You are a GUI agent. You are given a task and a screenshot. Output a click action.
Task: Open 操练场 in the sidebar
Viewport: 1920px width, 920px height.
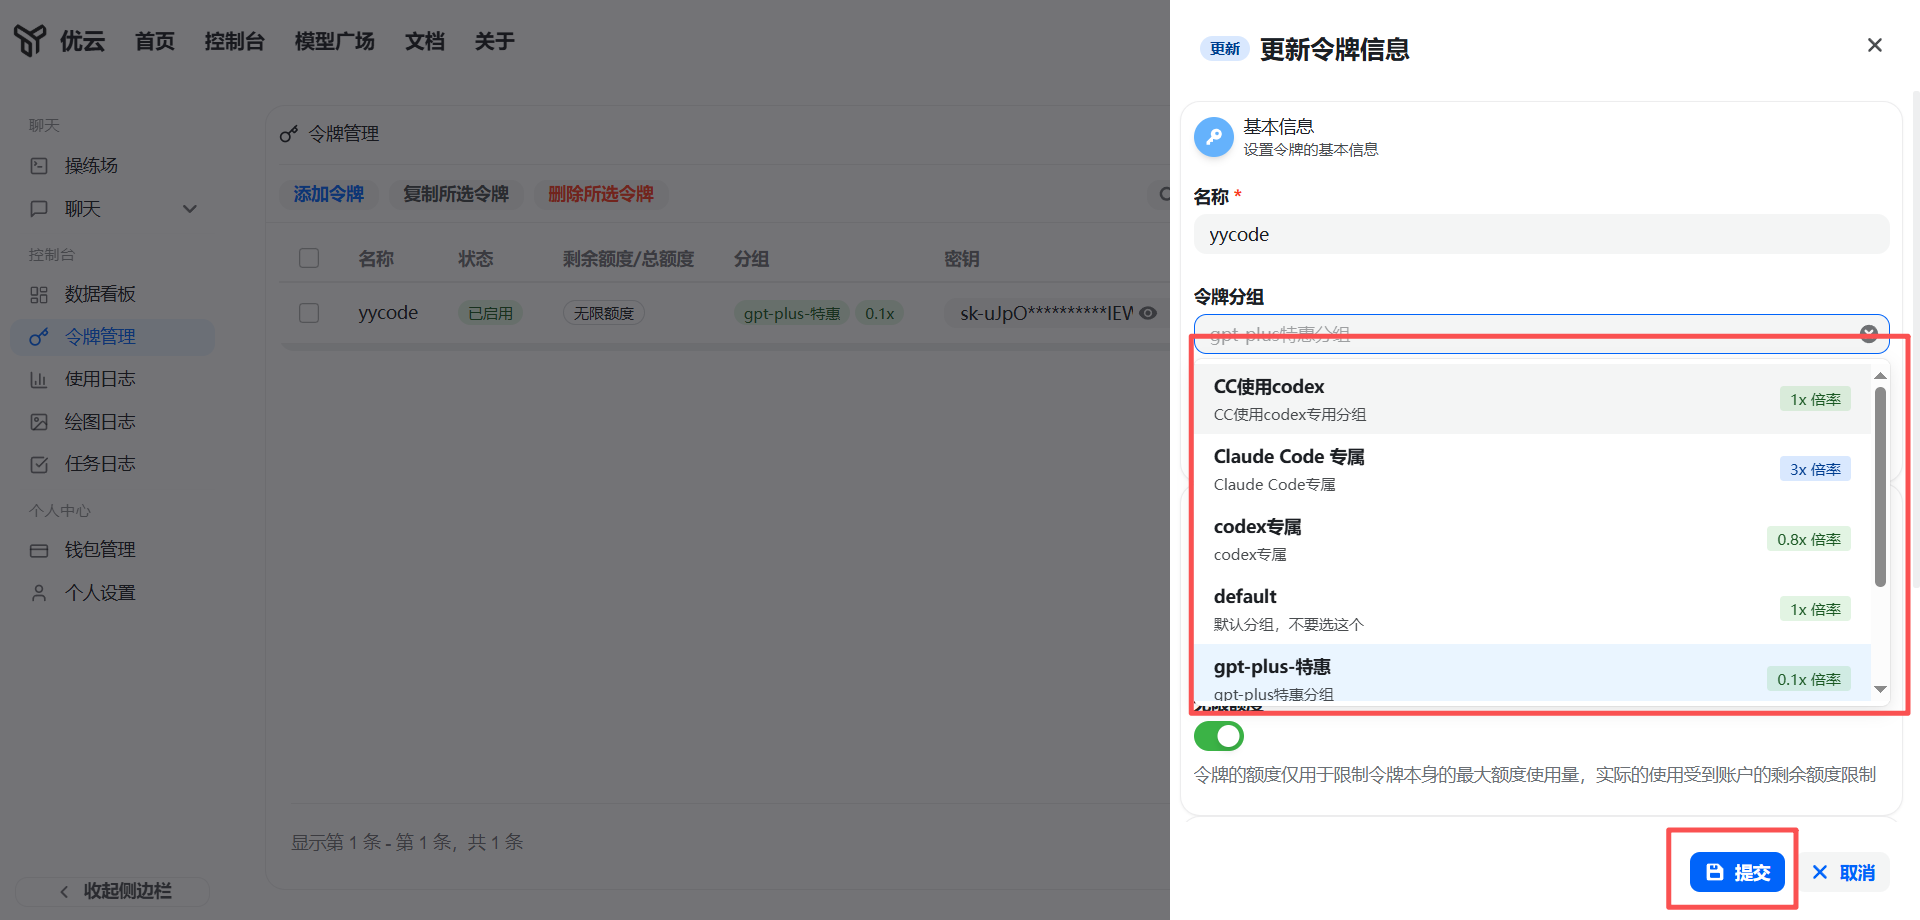pos(91,166)
